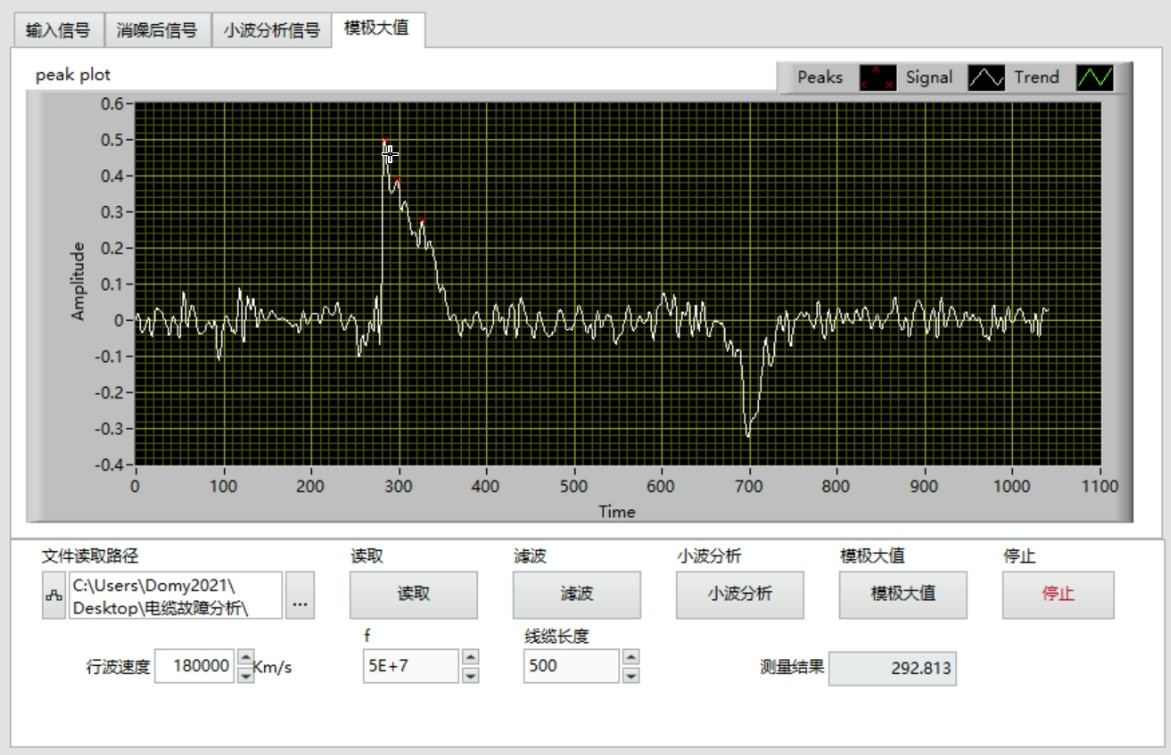Click the -0.4 tick on the Amplitude axis
1171x755 pixels.
click(x=109, y=465)
